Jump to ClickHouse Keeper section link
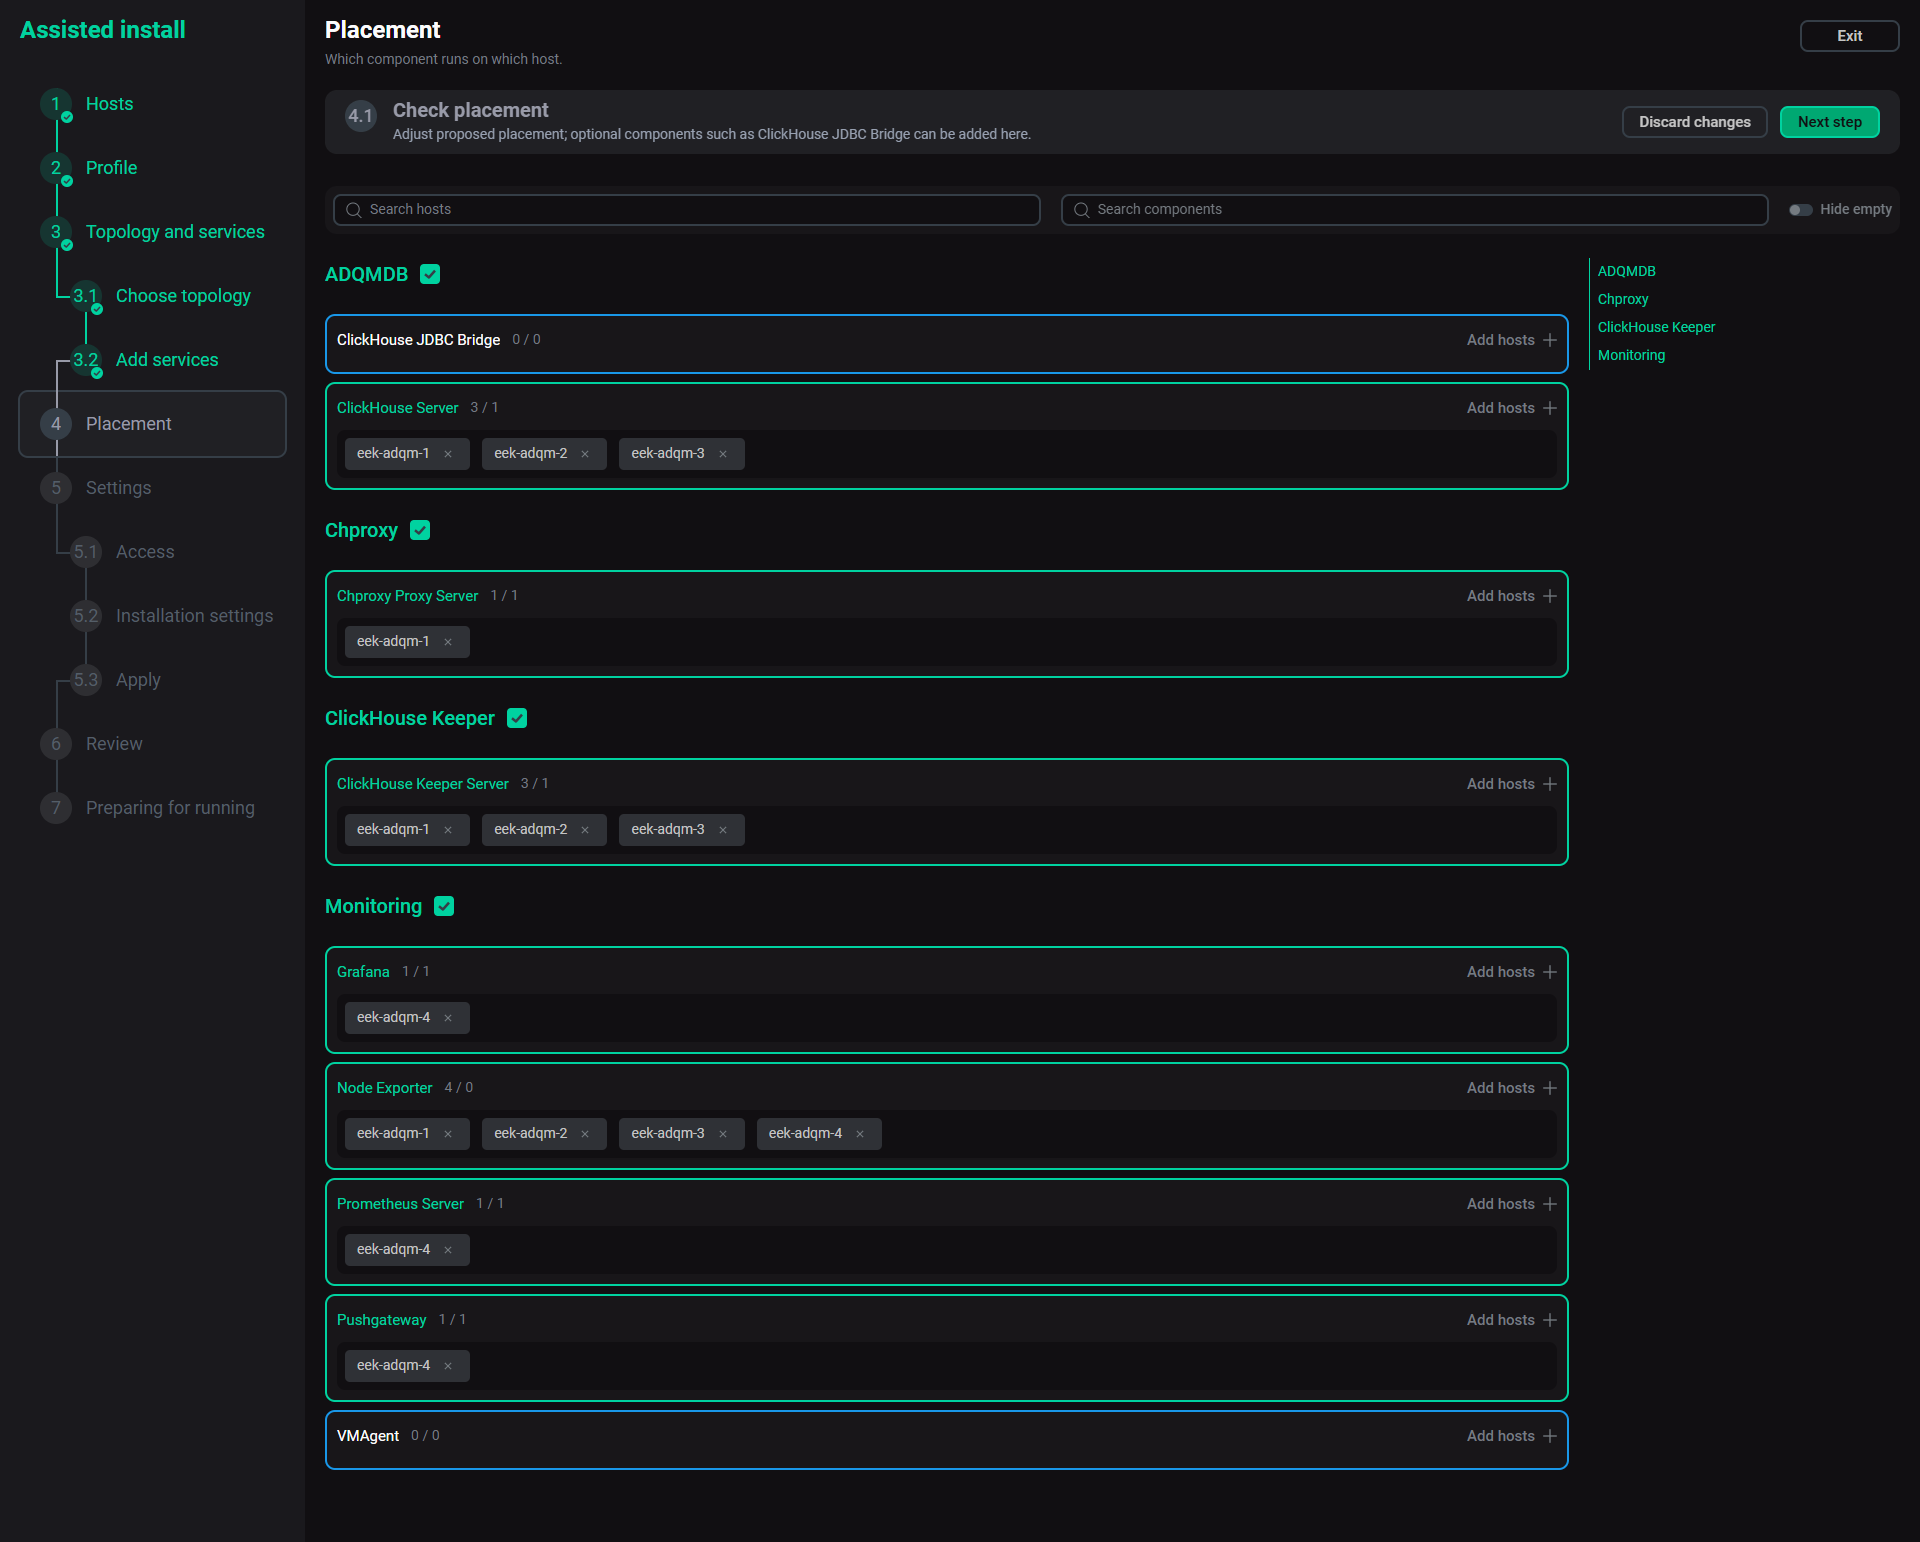1920x1542 pixels. point(1656,327)
